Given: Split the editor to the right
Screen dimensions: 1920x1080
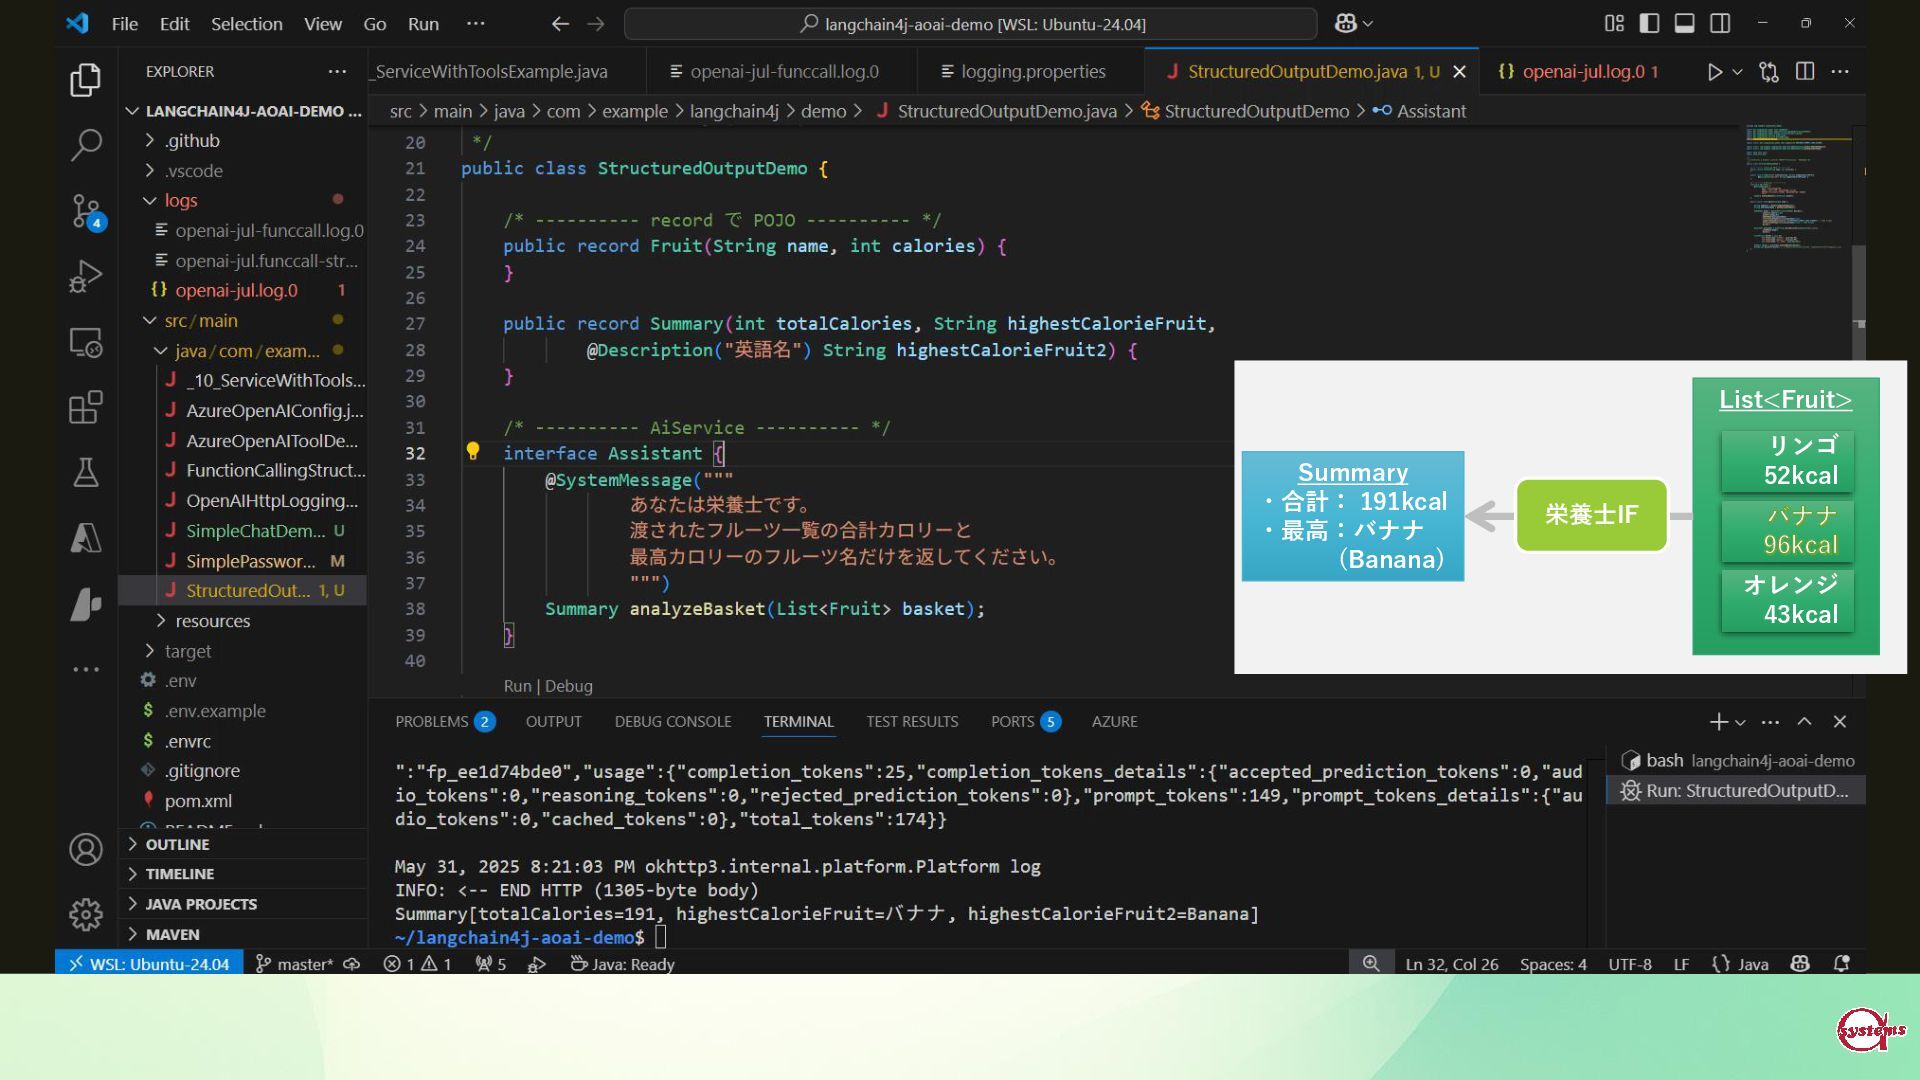Looking at the screenshot, I should coord(1805,71).
